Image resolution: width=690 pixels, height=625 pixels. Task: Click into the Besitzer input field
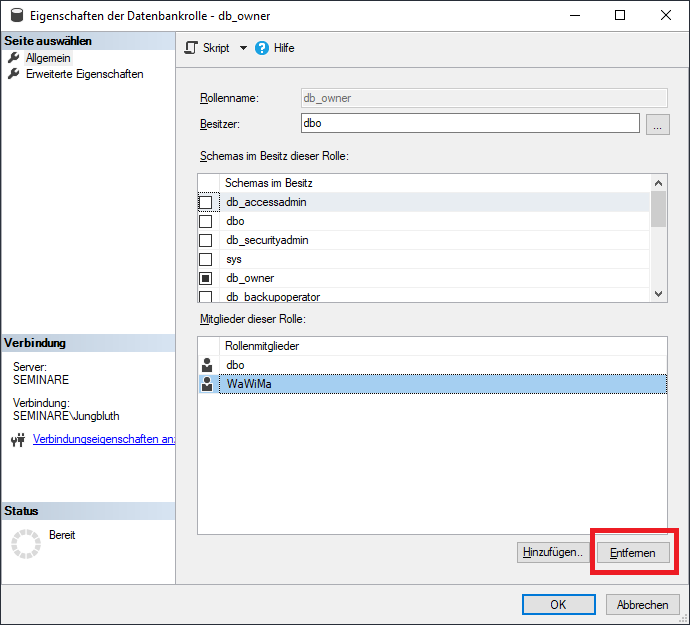469,123
